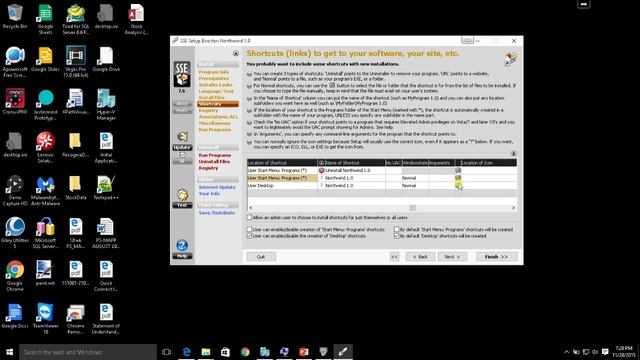The height and width of the screenshot is (360, 640).
Task: Click the table scrollbar left arrow
Action: click(x=251, y=208)
